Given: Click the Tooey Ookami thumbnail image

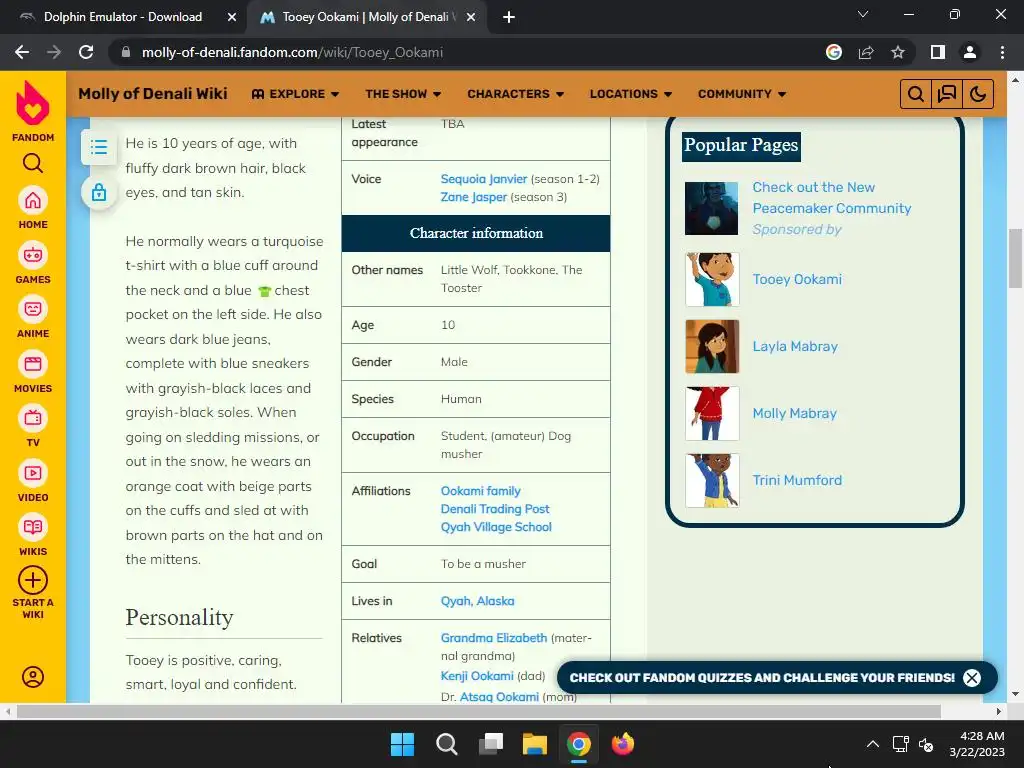Looking at the screenshot, I should [712, 280].
